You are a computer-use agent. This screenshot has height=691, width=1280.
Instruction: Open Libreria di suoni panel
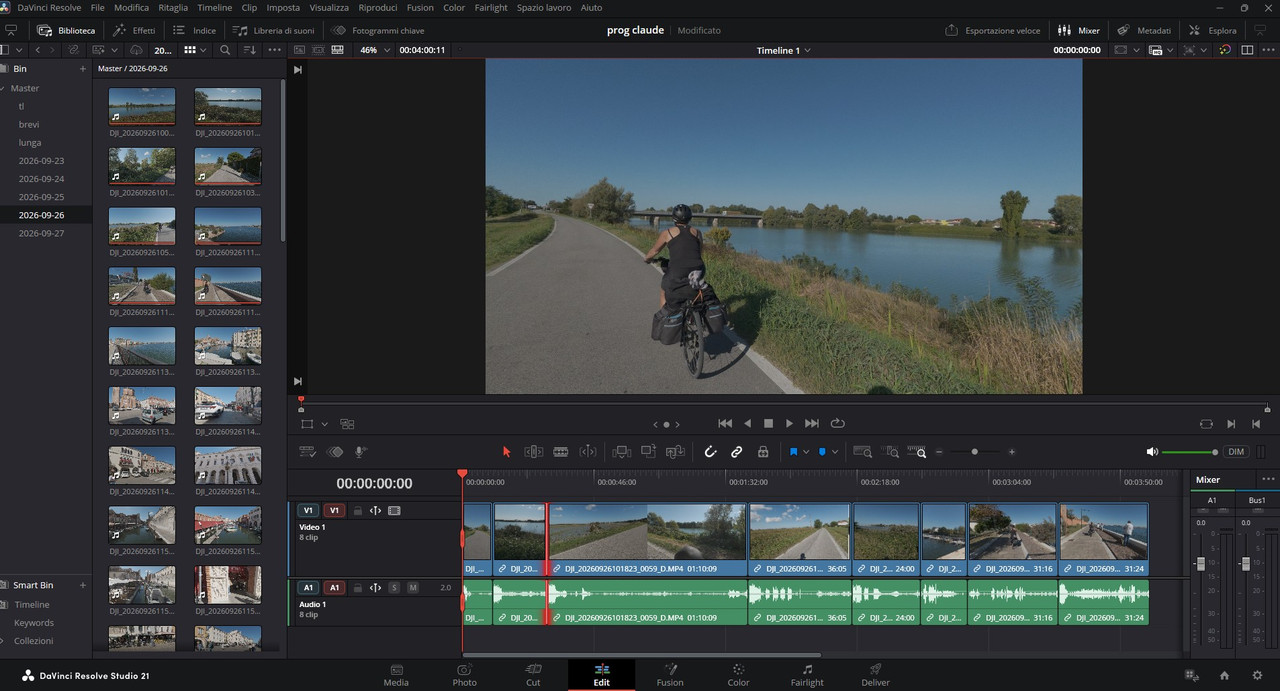(273, 30)
